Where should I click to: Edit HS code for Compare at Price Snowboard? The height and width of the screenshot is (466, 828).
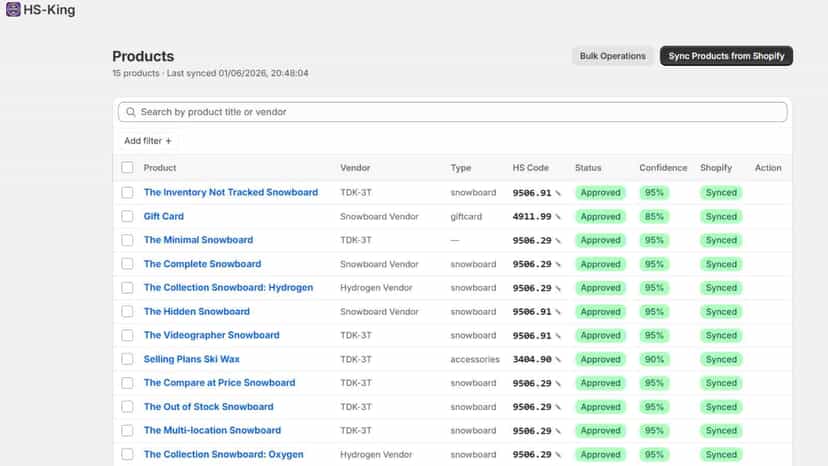point(558,384)
